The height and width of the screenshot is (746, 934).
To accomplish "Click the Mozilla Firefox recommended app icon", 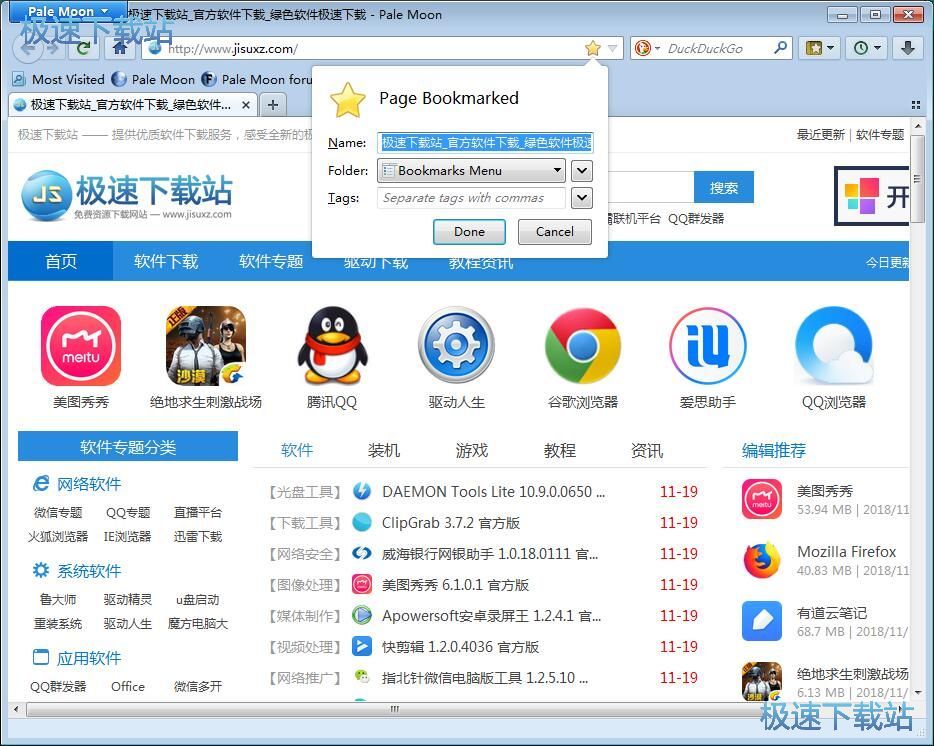I will 762,560.
